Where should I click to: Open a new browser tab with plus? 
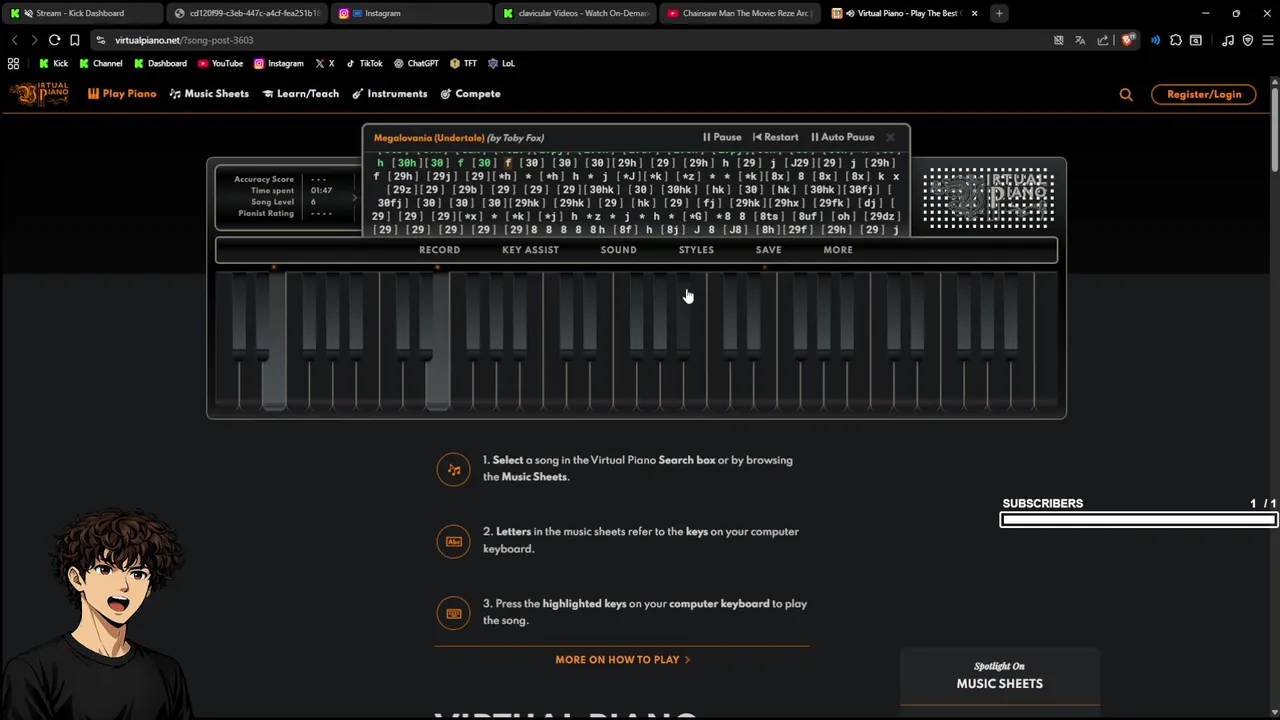pos(999,13)
